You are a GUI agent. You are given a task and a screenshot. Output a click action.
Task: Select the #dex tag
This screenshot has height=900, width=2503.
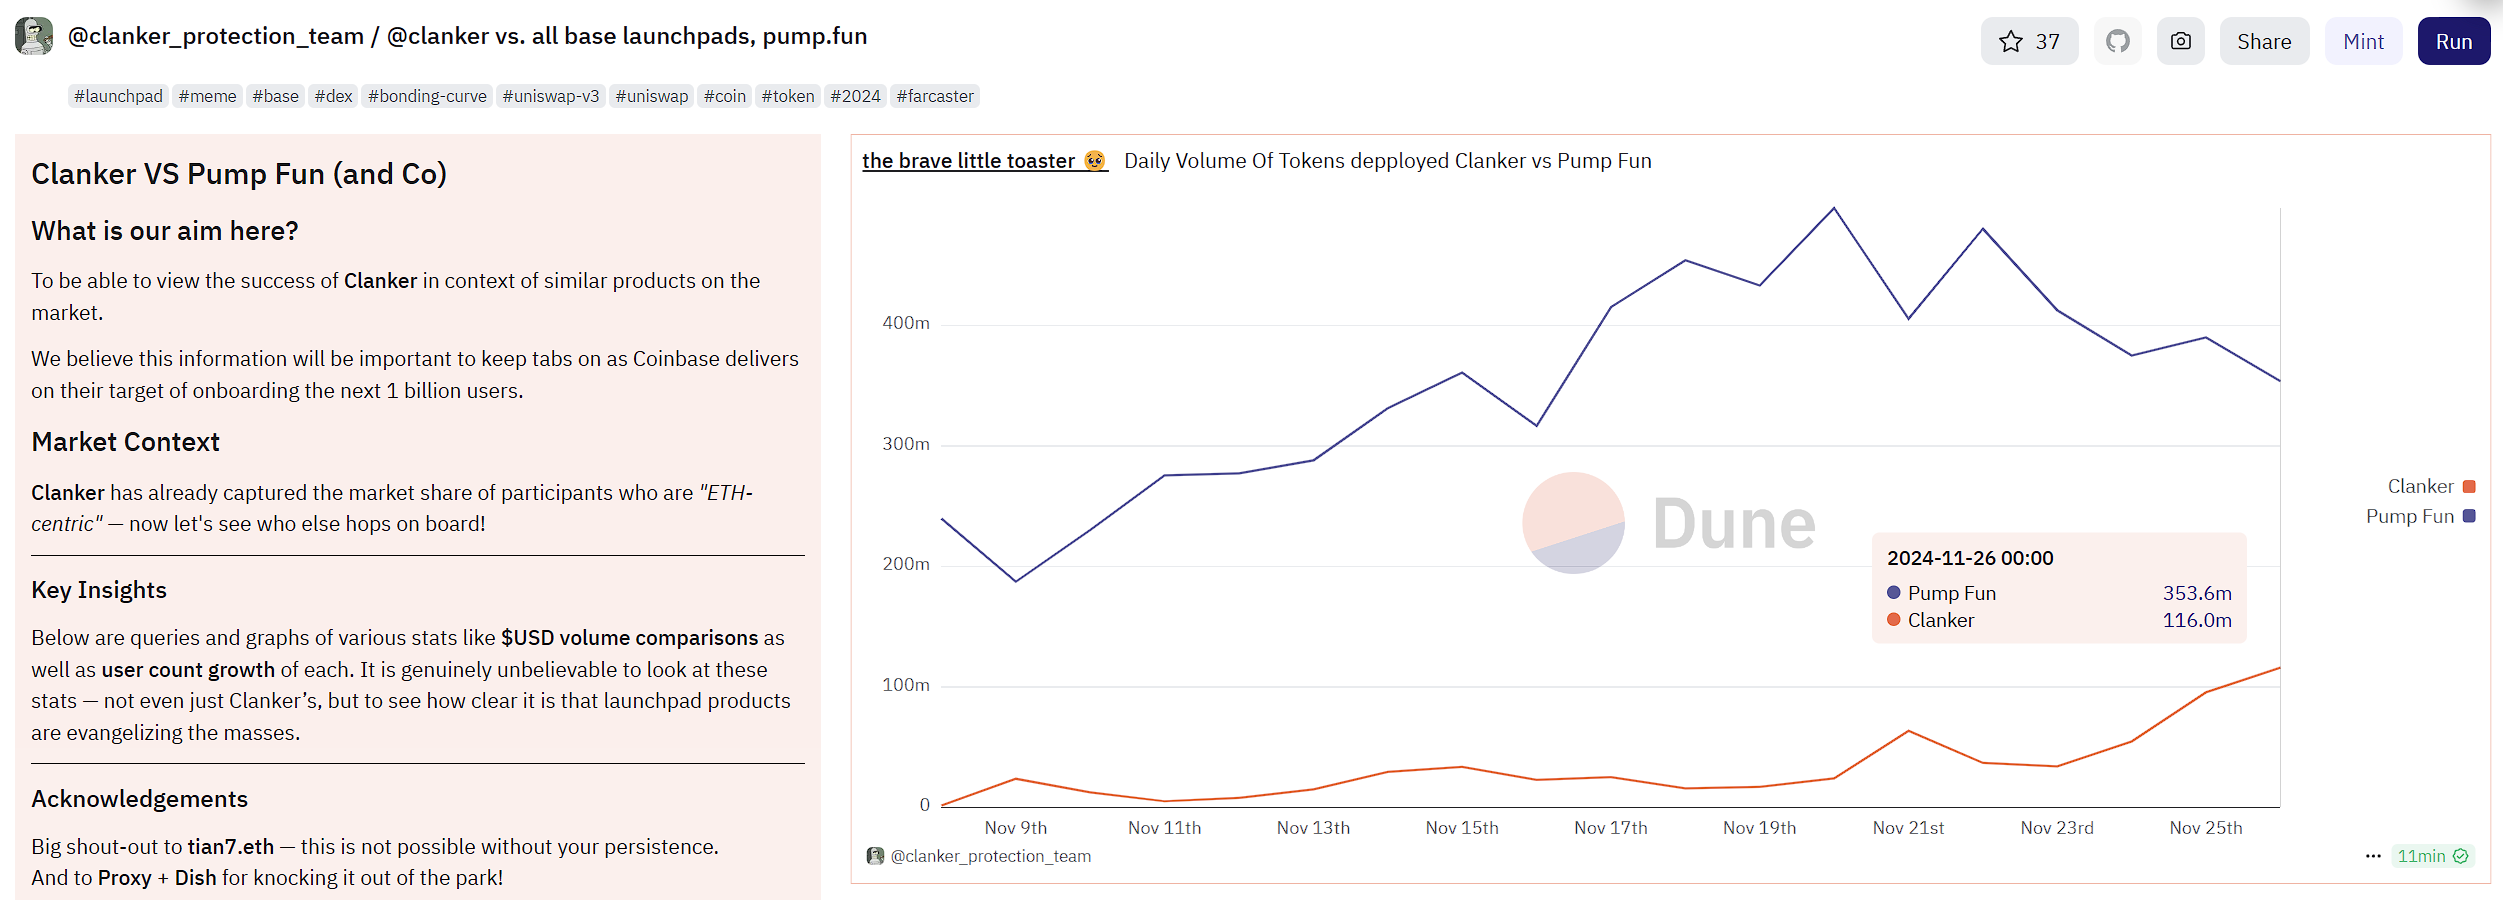coord(334,96)
